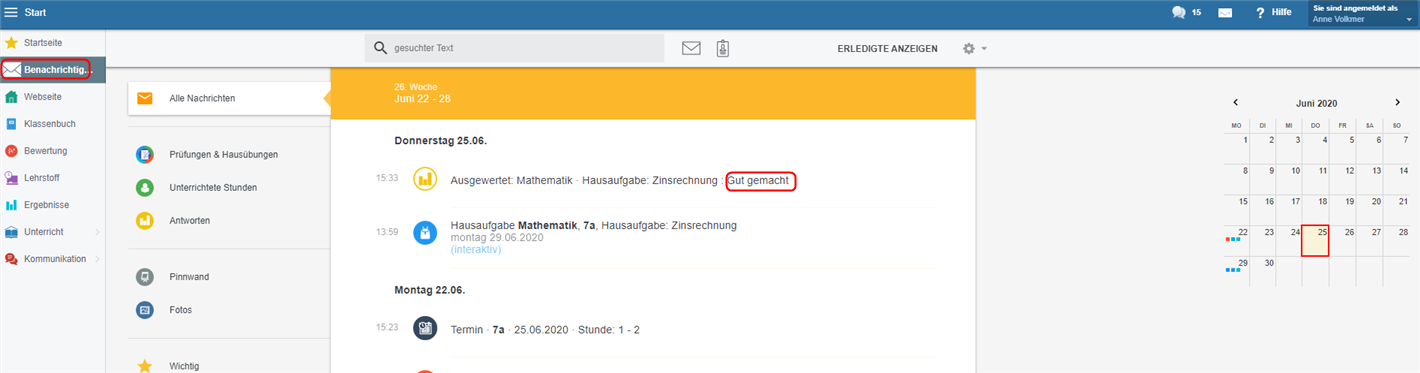The width and height of the screenshot is (1420, 373).
Task: Select June 1 in the calendar
Action: [1237, 147]
